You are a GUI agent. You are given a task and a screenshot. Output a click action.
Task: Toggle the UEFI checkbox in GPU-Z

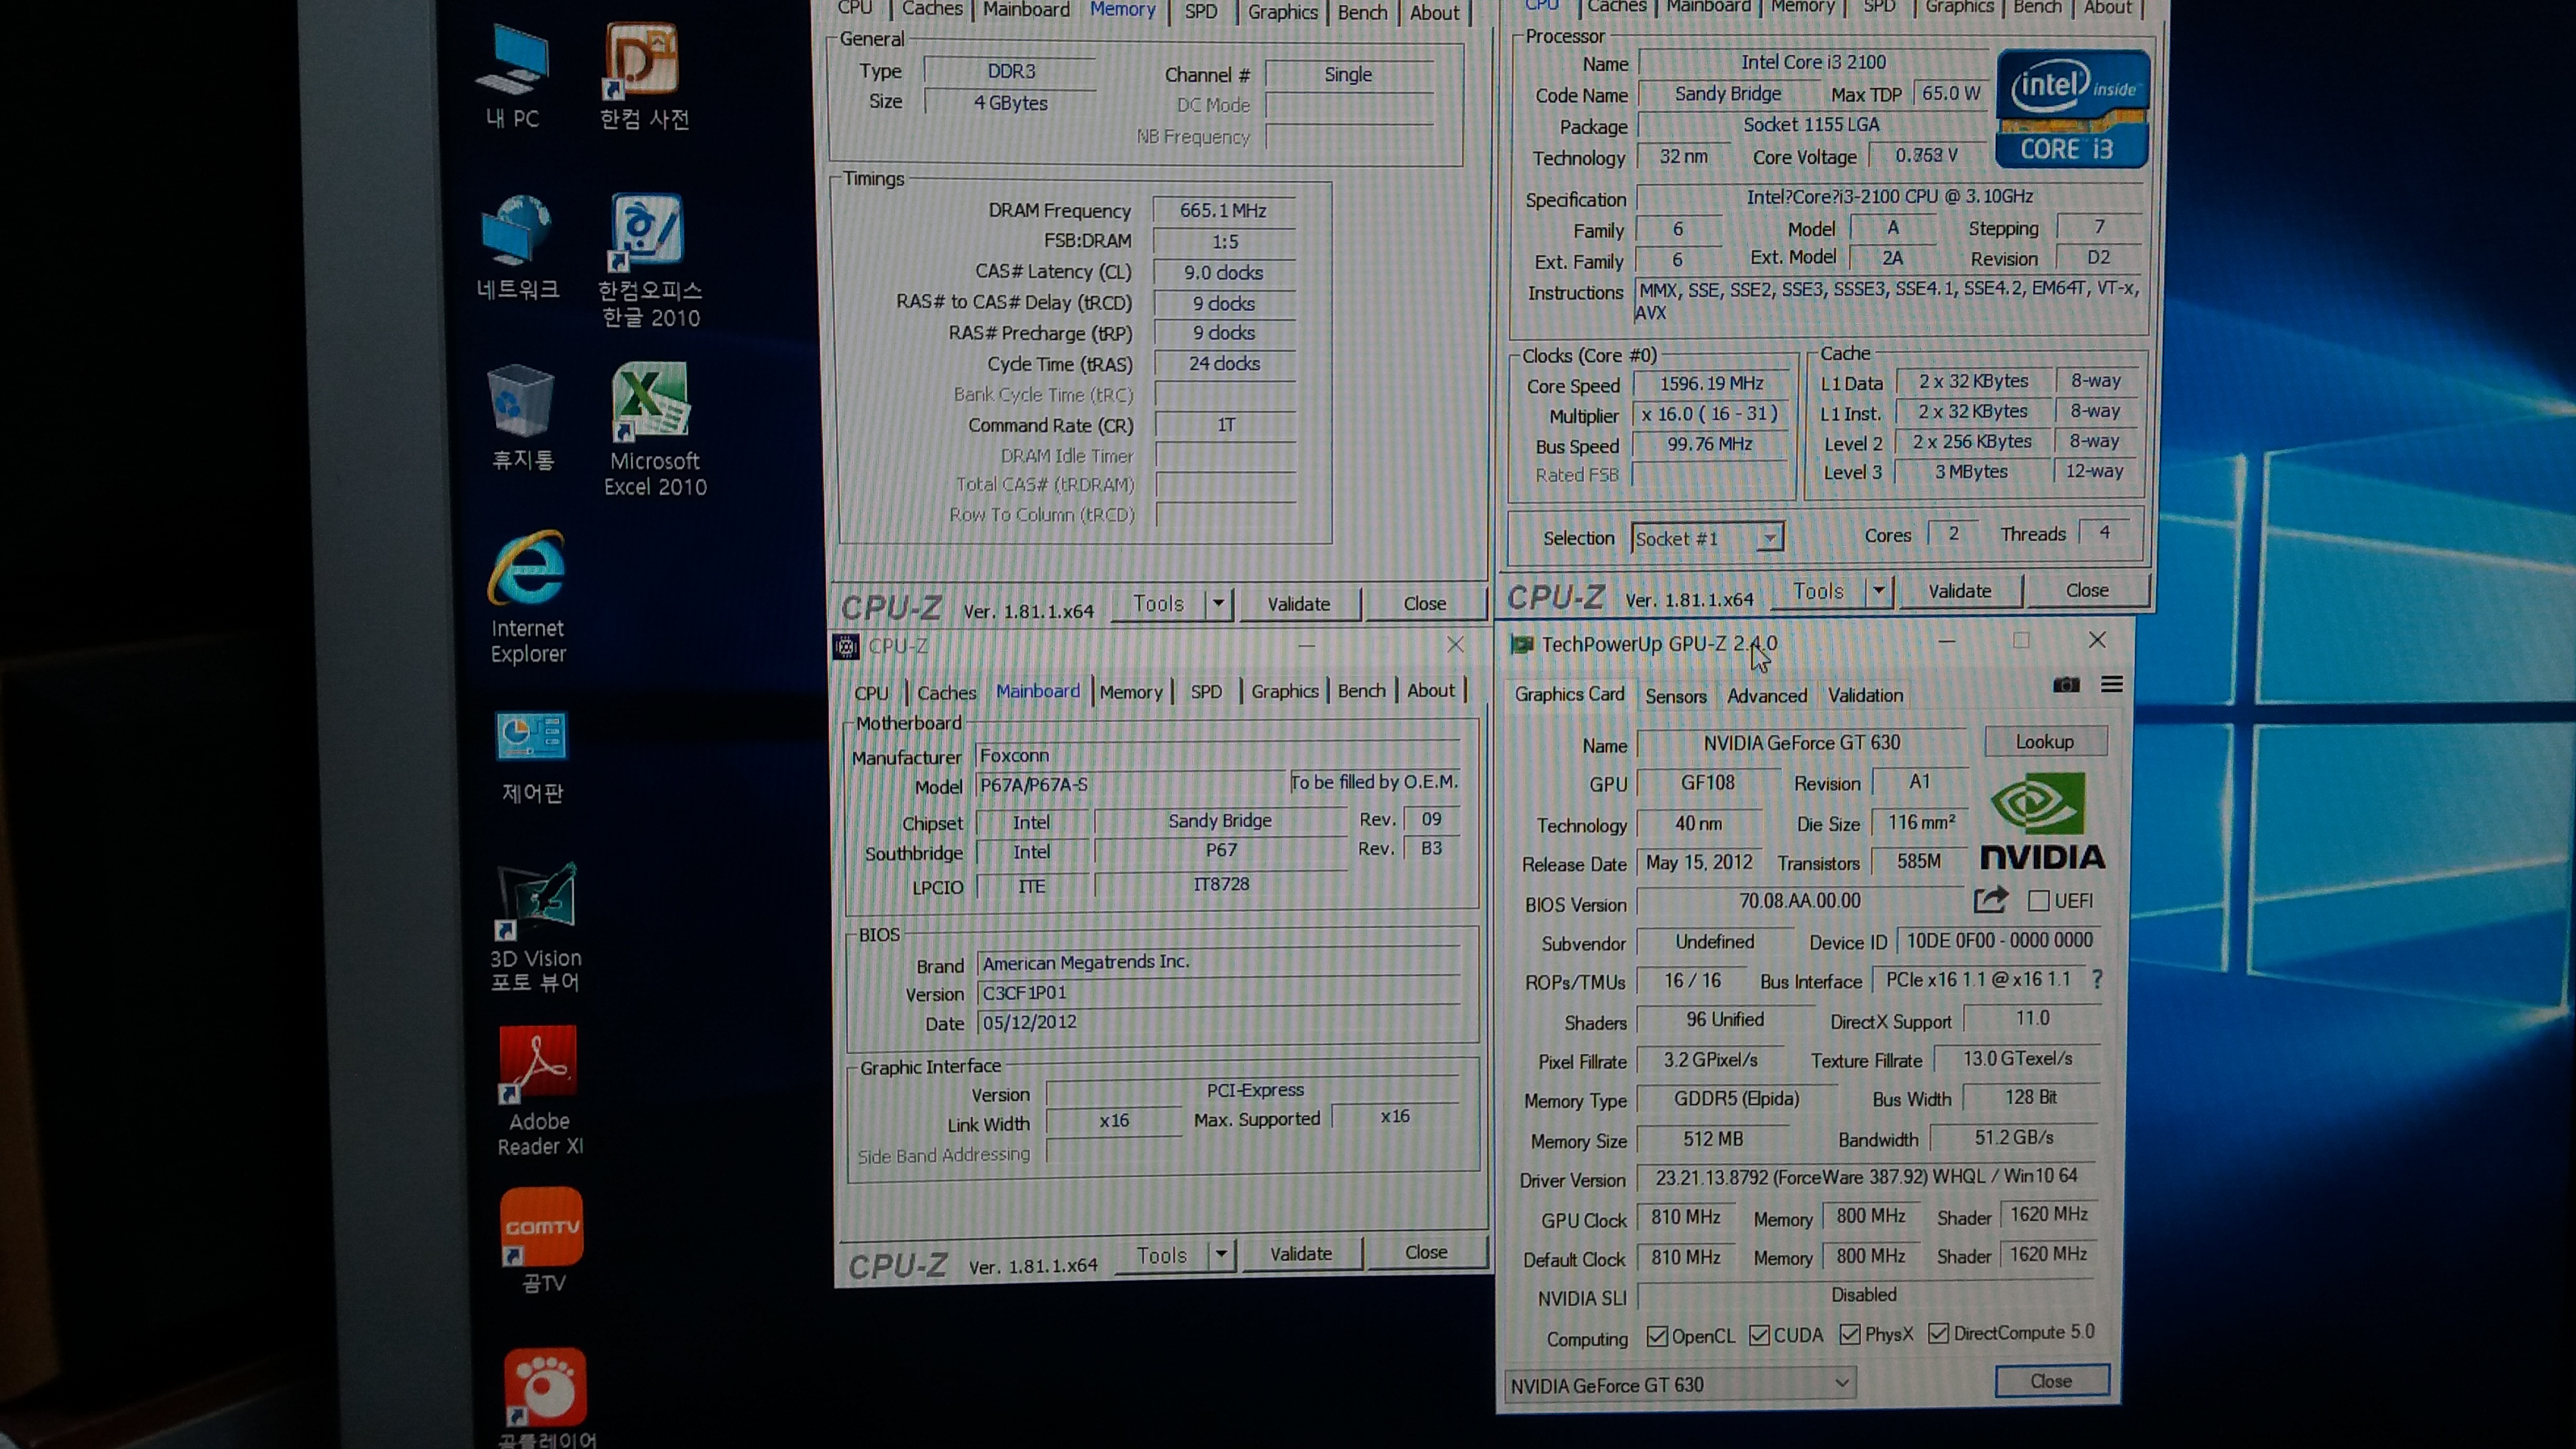[x=2038, y=901]
